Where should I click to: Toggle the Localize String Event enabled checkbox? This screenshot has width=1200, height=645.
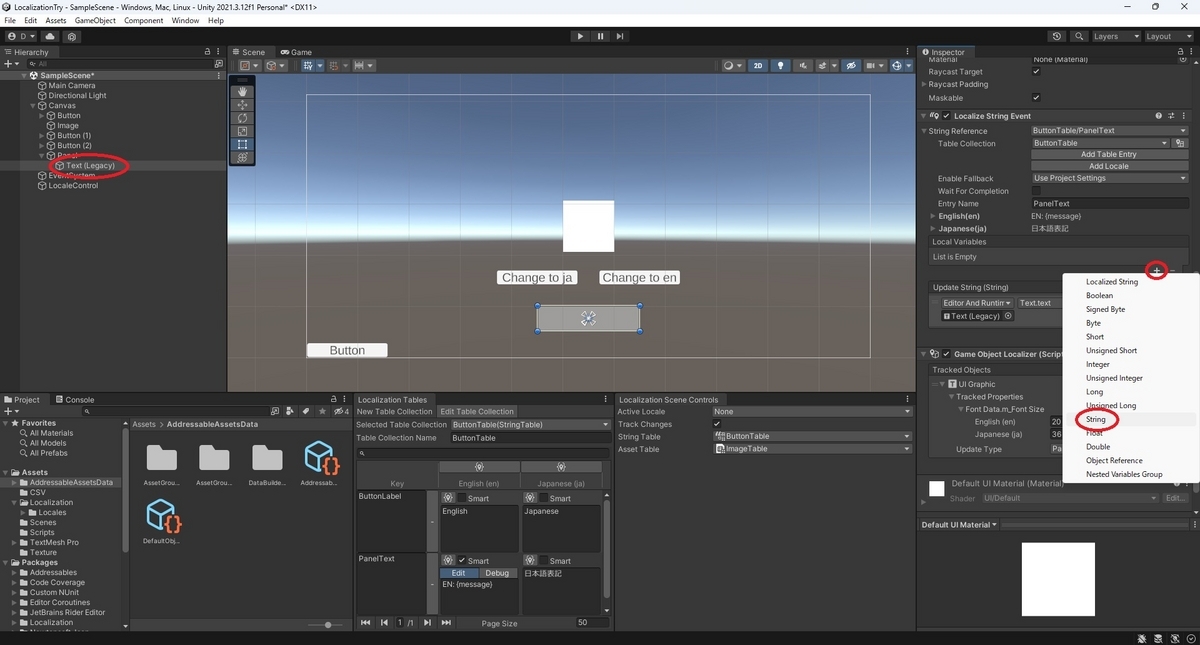pos(947,116)
